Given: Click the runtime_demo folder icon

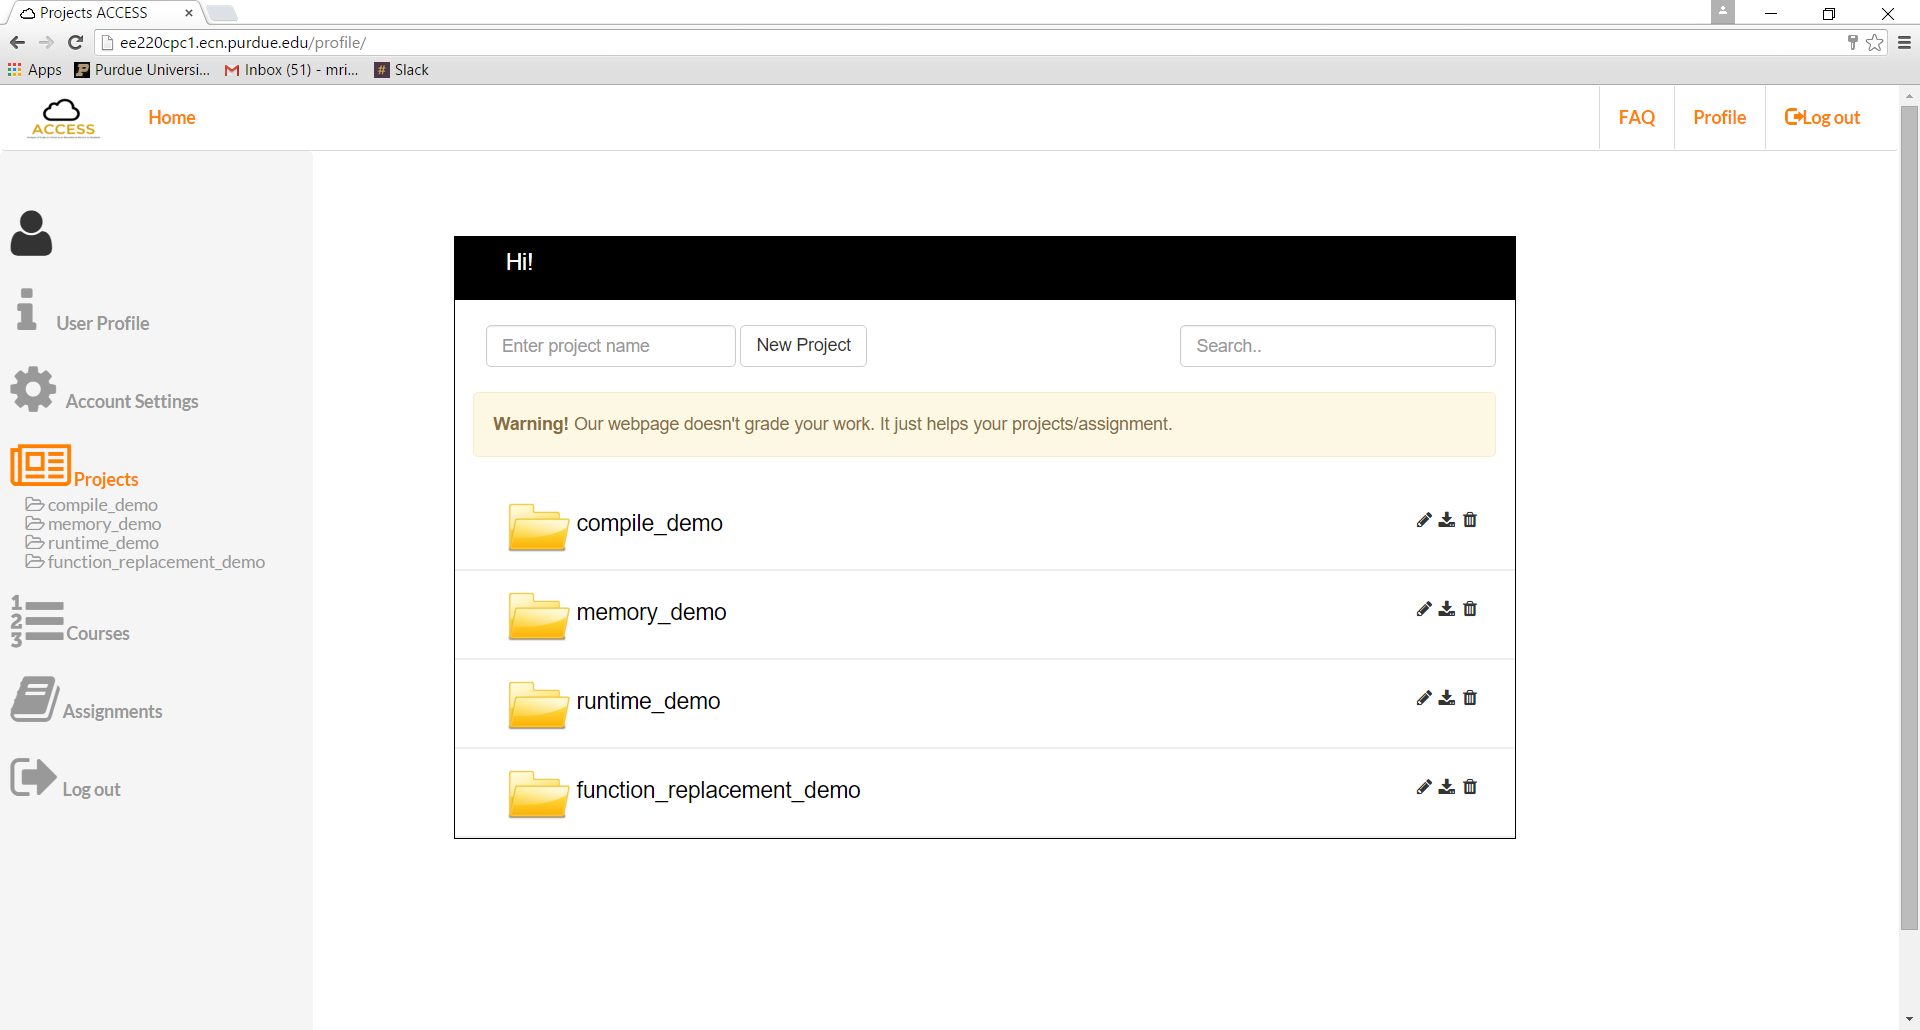Looking at the screenshot, I should pos(538,705).
